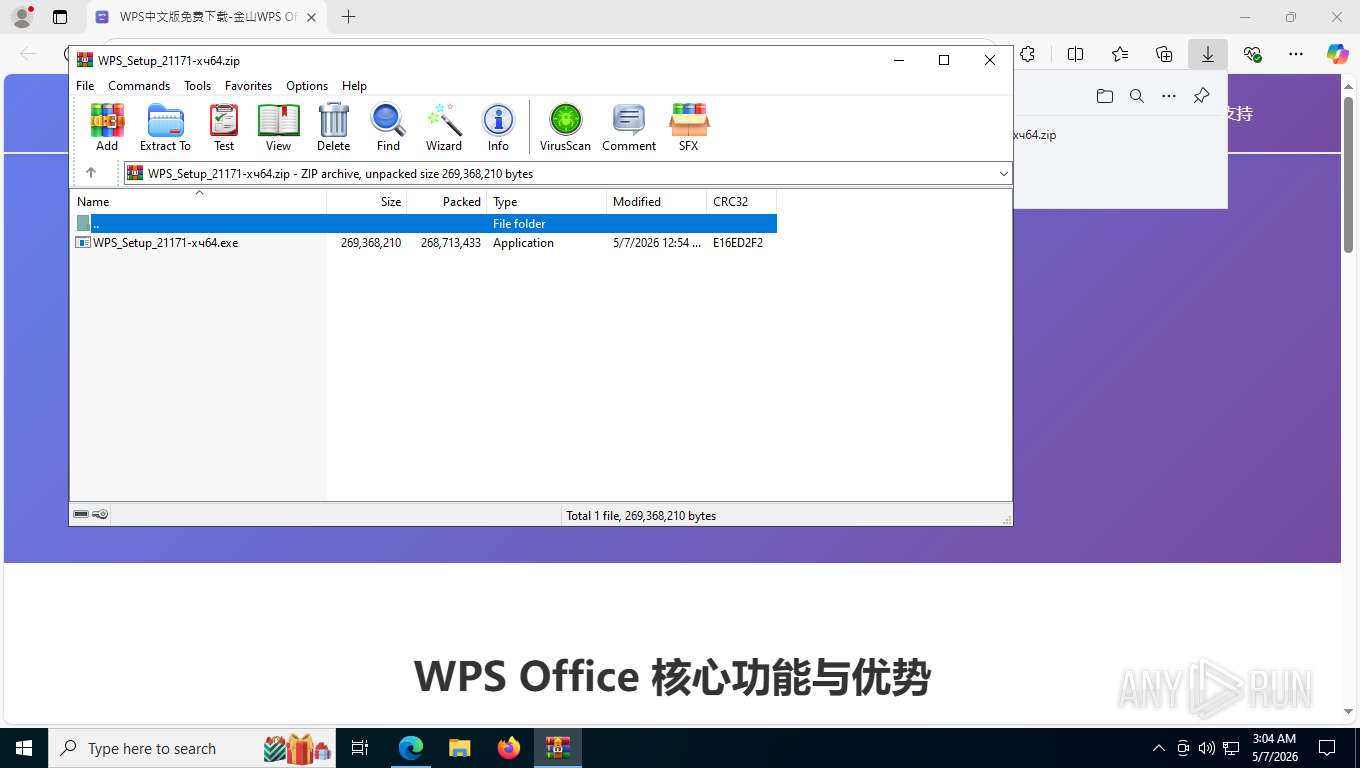Sort by Packed column header

[x=447, y=201]
